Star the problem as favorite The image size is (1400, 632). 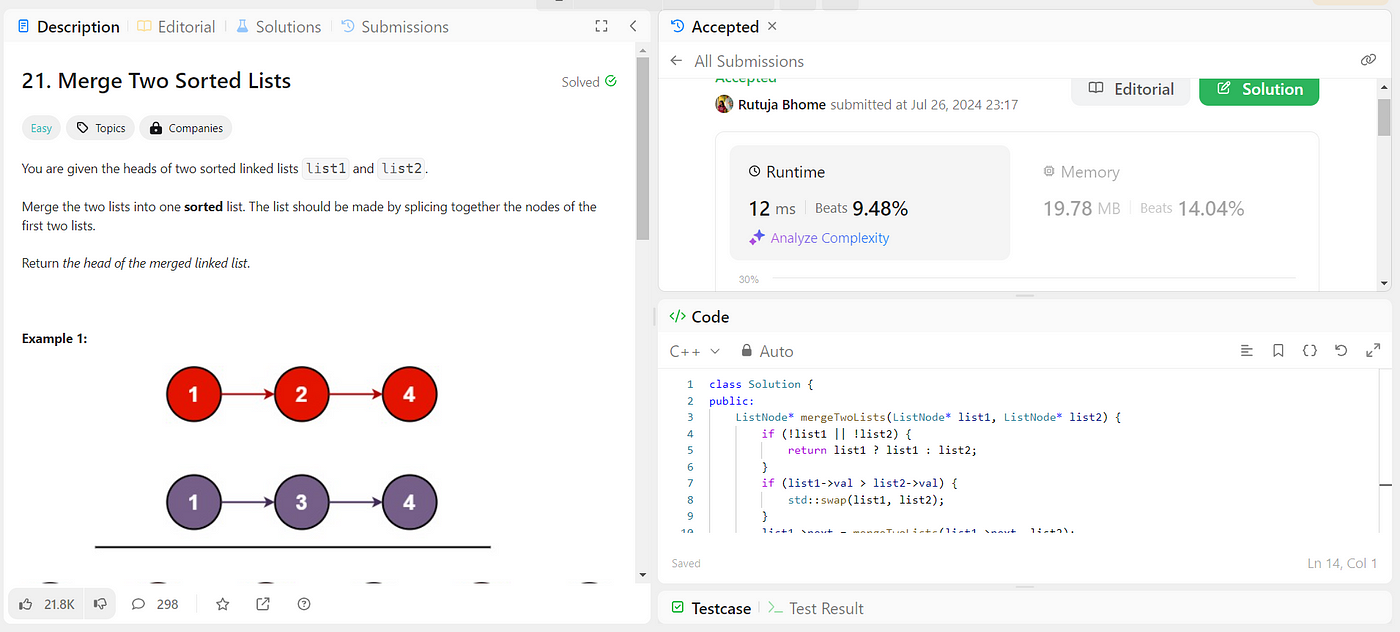pos(223,604)
